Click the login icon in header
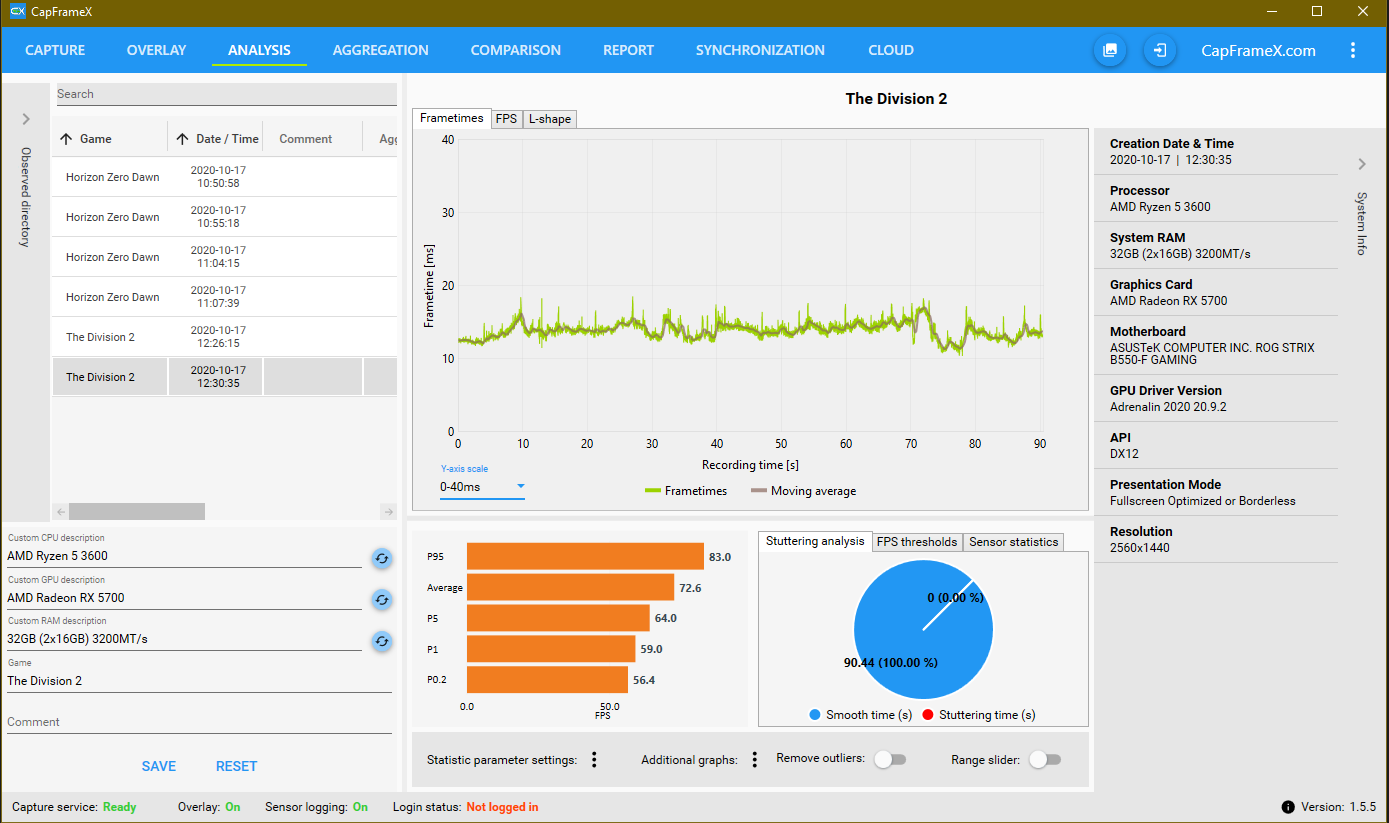Image resolution: width=1389 pixels, height=823 pixels. click(x=1160, y=50)
